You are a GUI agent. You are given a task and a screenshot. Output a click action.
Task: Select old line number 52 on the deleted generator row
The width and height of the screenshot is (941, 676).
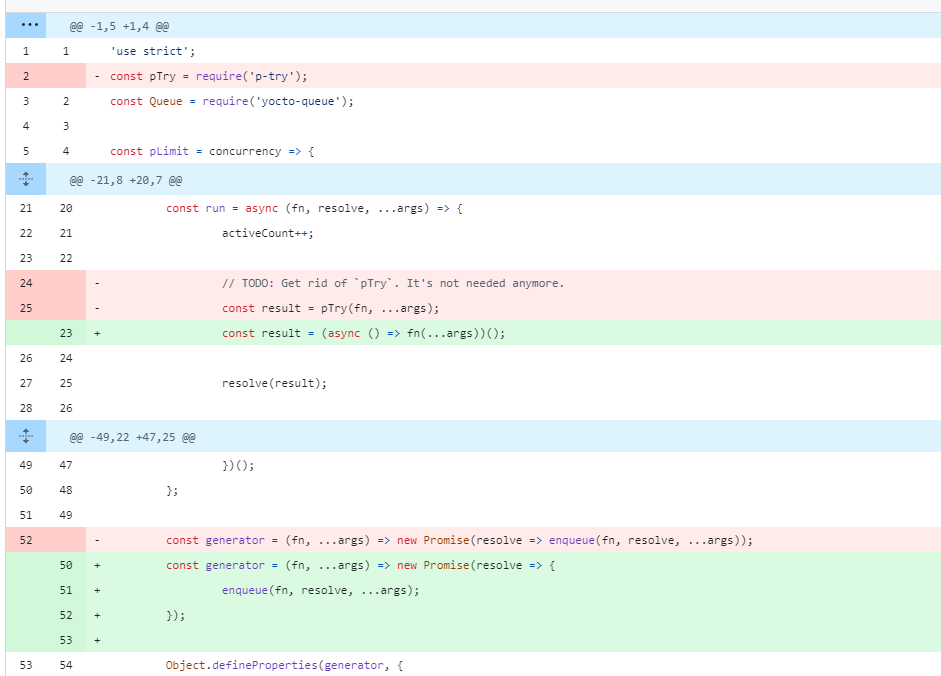pyautogui.click(x=25, y=540)
